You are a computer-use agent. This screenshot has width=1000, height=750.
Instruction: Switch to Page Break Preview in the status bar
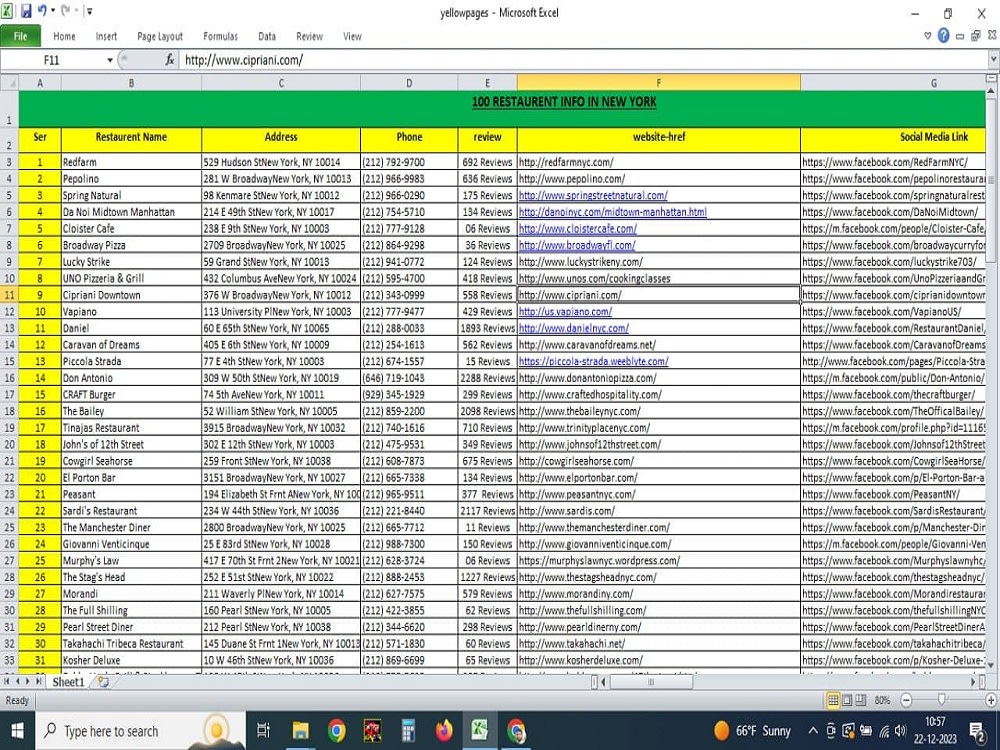pos(860,700)
